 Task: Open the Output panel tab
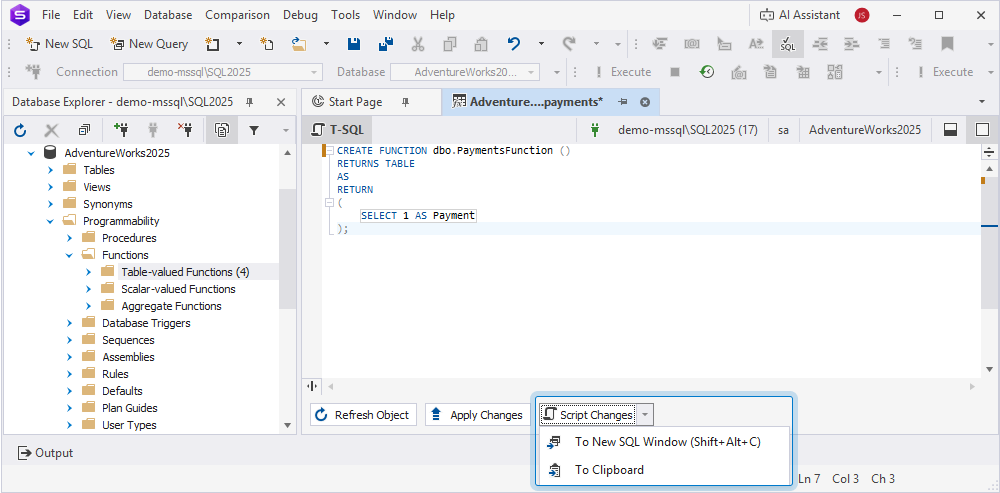[45, 453]
